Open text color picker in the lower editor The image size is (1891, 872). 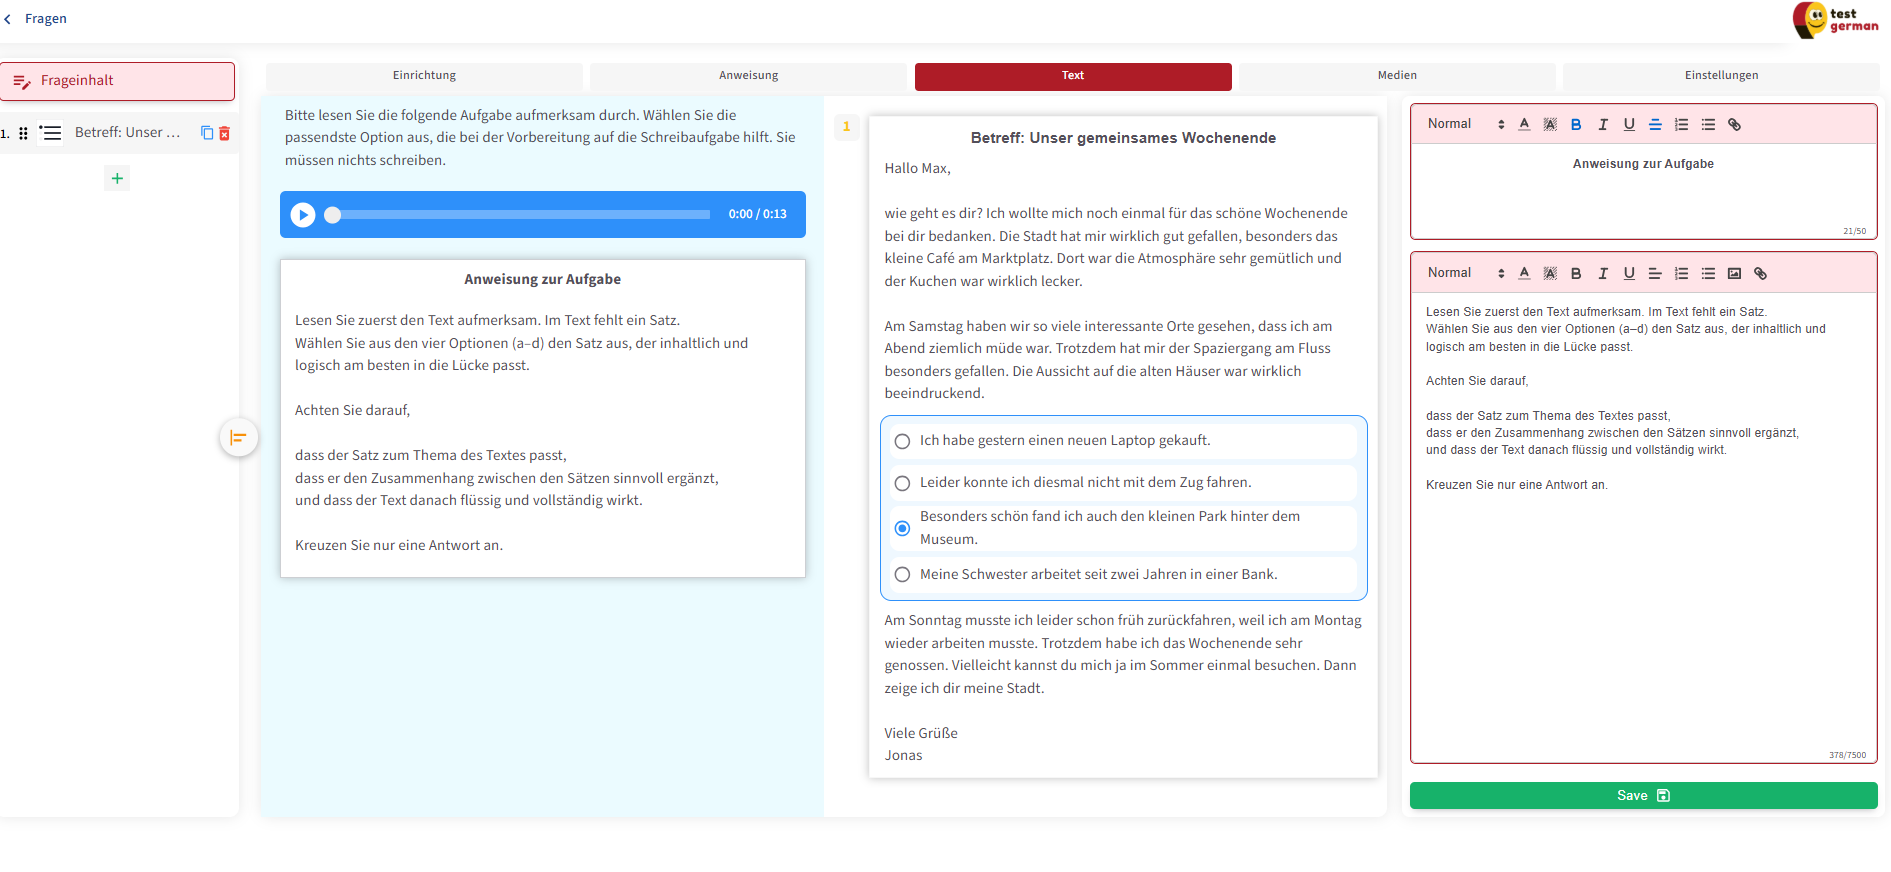(x=1524, y=274)
